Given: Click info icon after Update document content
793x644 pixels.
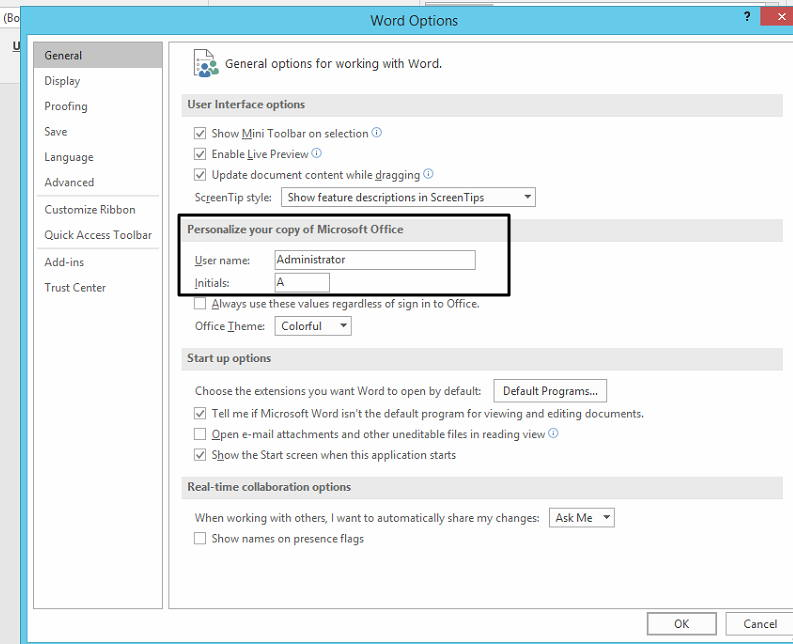Looking at the screenshot, I should (428, 174).
